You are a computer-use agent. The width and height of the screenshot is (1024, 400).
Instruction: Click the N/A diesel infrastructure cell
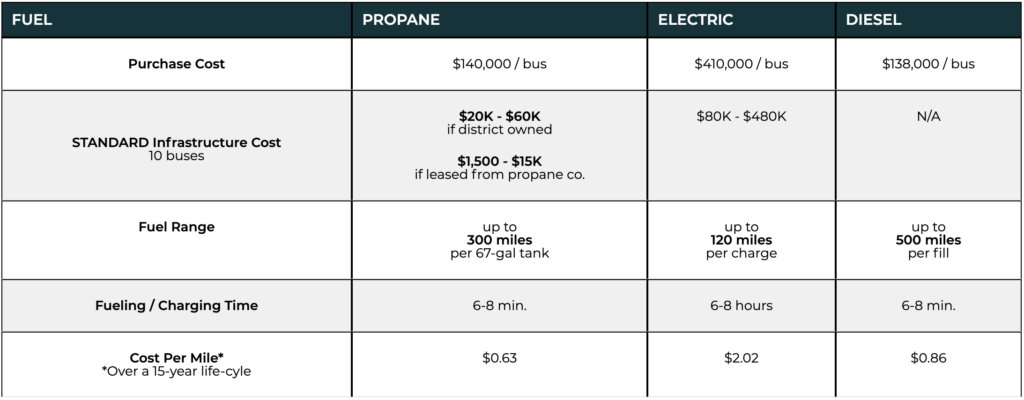click(x=928, y=116)
